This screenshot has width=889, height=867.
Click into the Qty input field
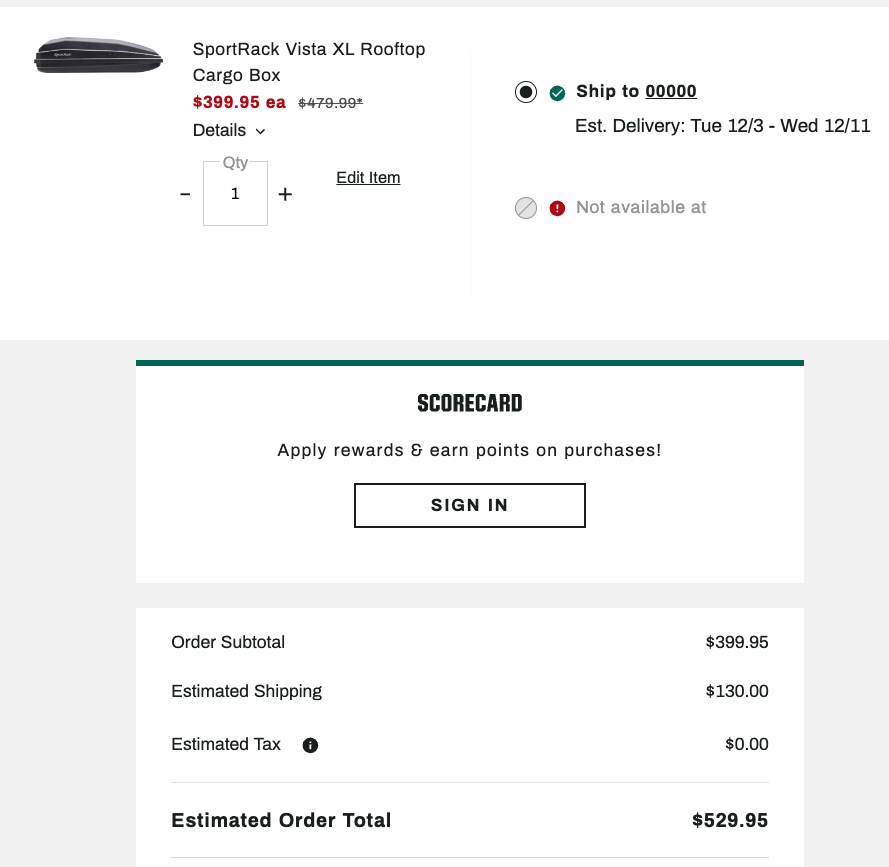pyautogui.click(x=235, y=194)
